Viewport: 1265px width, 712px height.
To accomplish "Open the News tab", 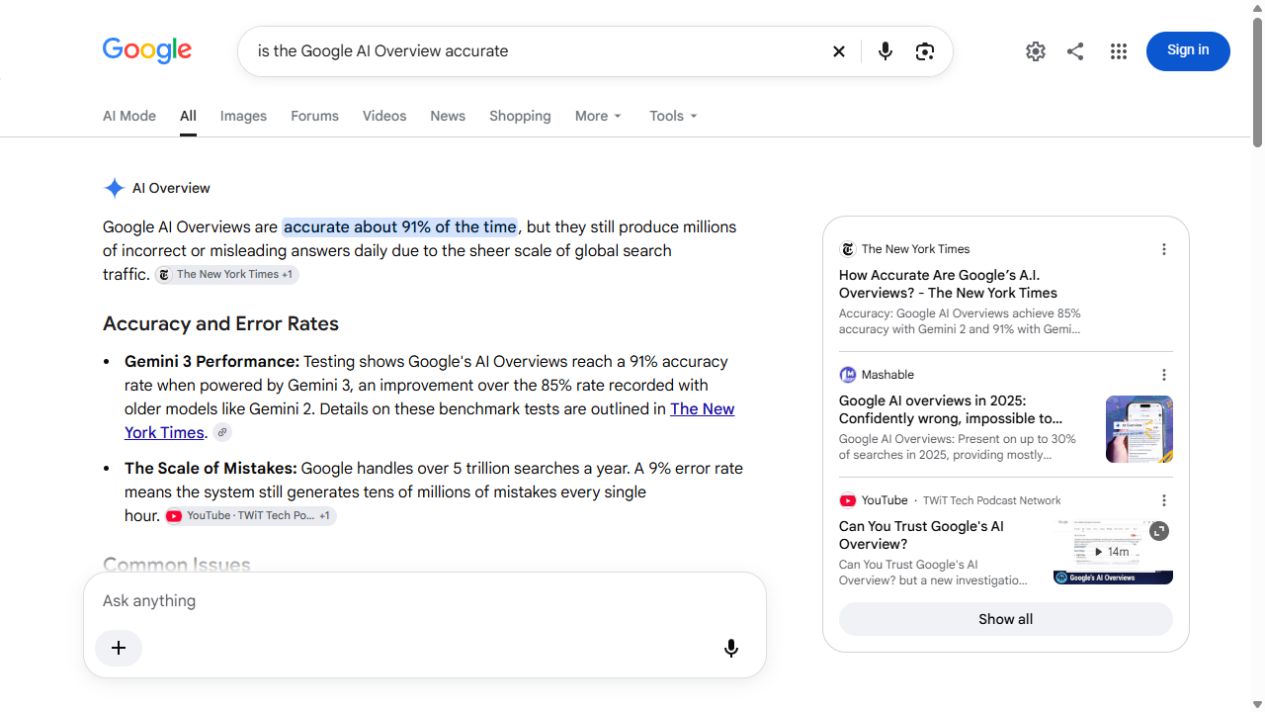I will [x=448, y=116].
